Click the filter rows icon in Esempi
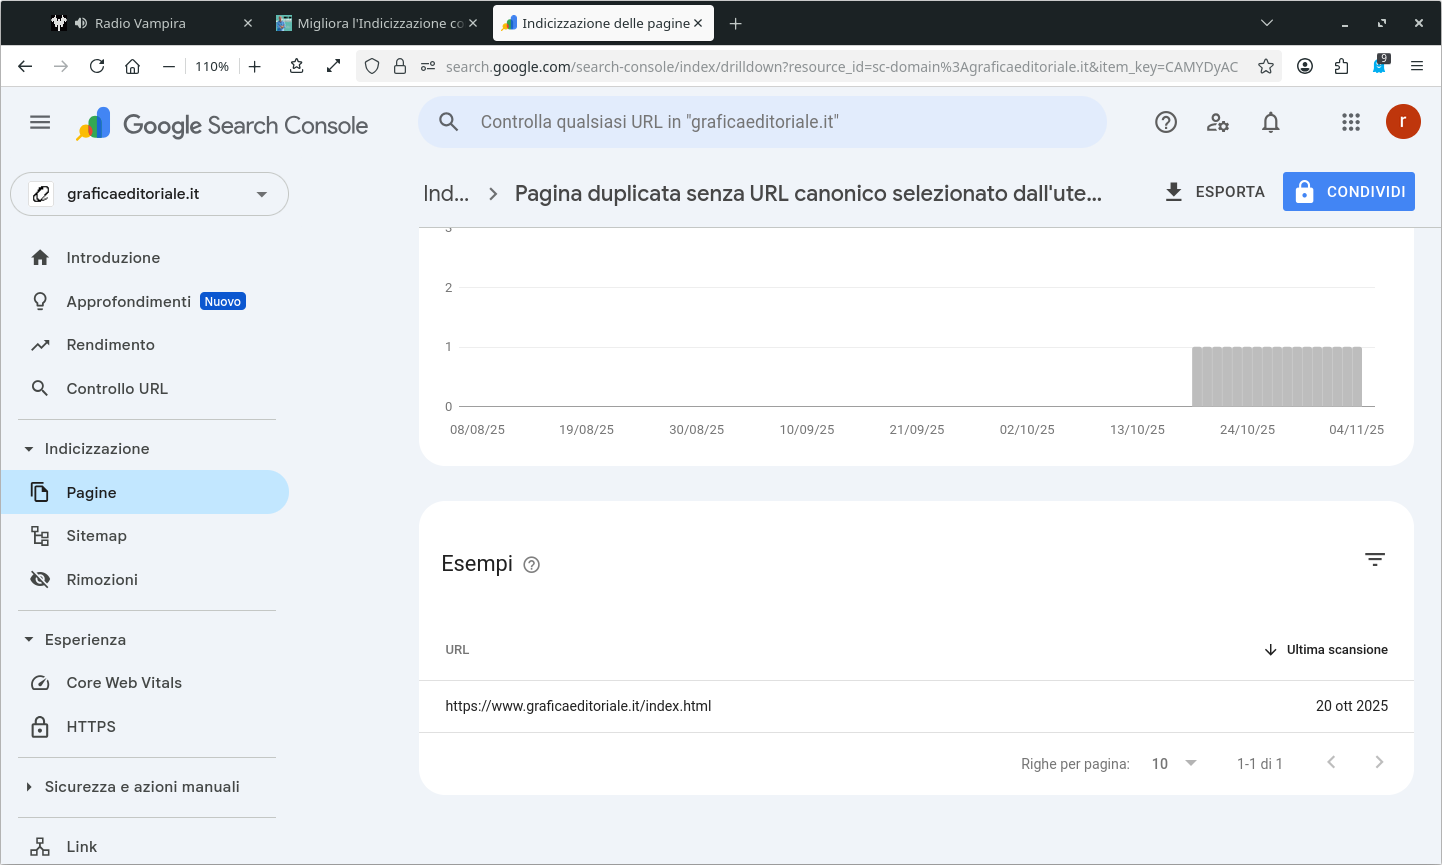This screenshot has height=865, width=1442. coord(1375,560)
